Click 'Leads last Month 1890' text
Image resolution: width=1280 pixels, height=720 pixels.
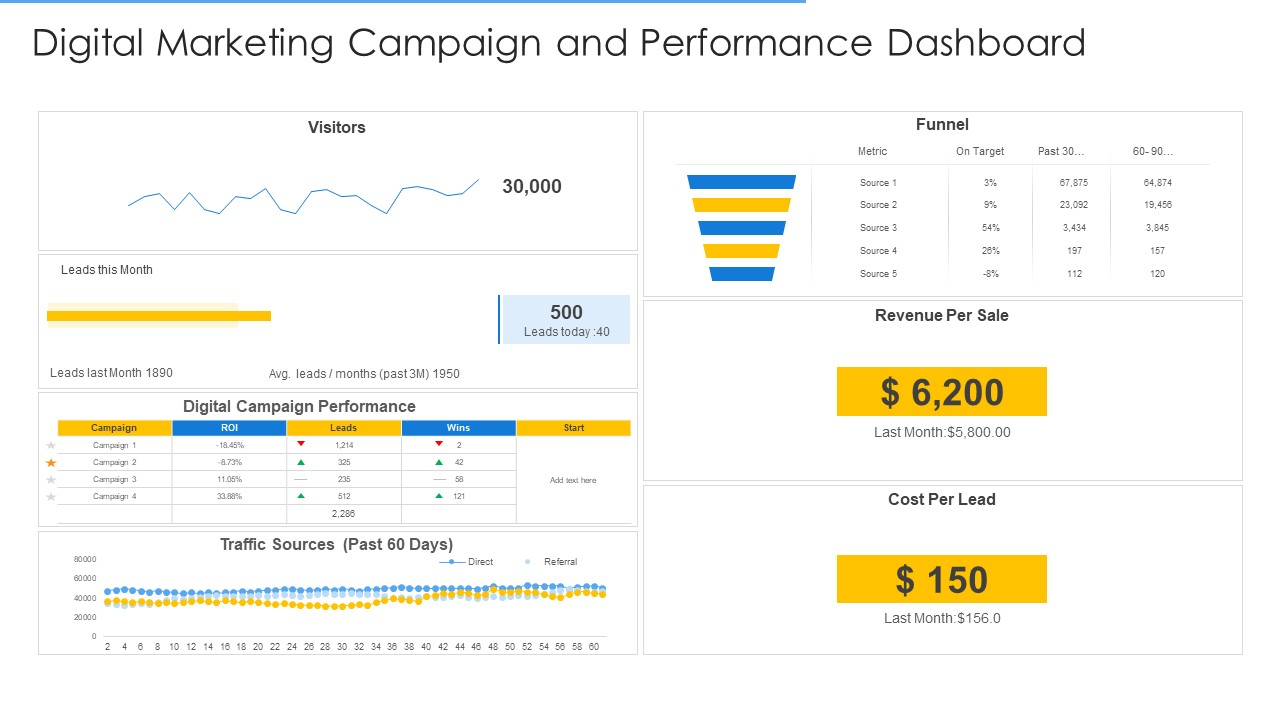point(111,373)
